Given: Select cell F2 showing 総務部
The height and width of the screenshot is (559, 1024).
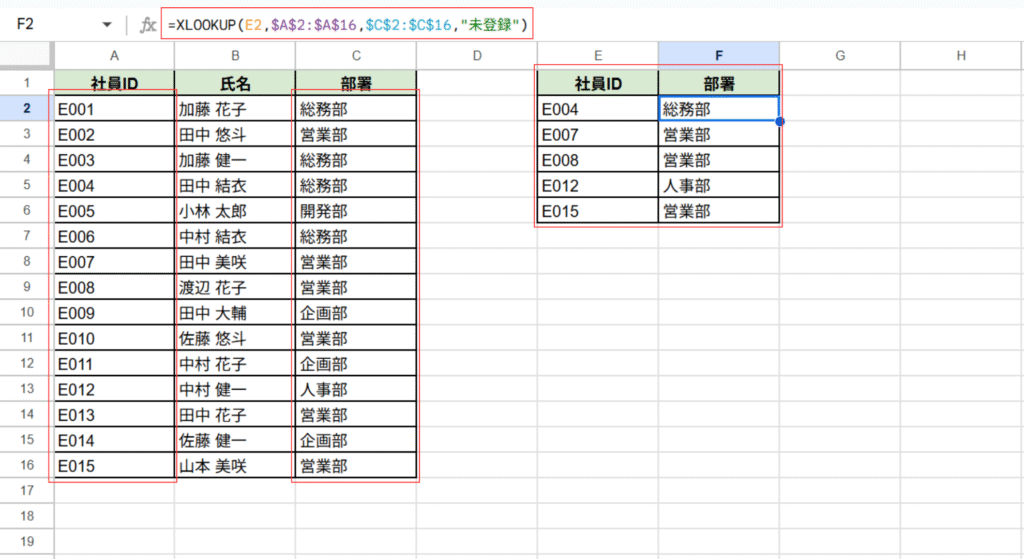Looking at the screenshot, I should pyautogui.click(x=718, y=109).
